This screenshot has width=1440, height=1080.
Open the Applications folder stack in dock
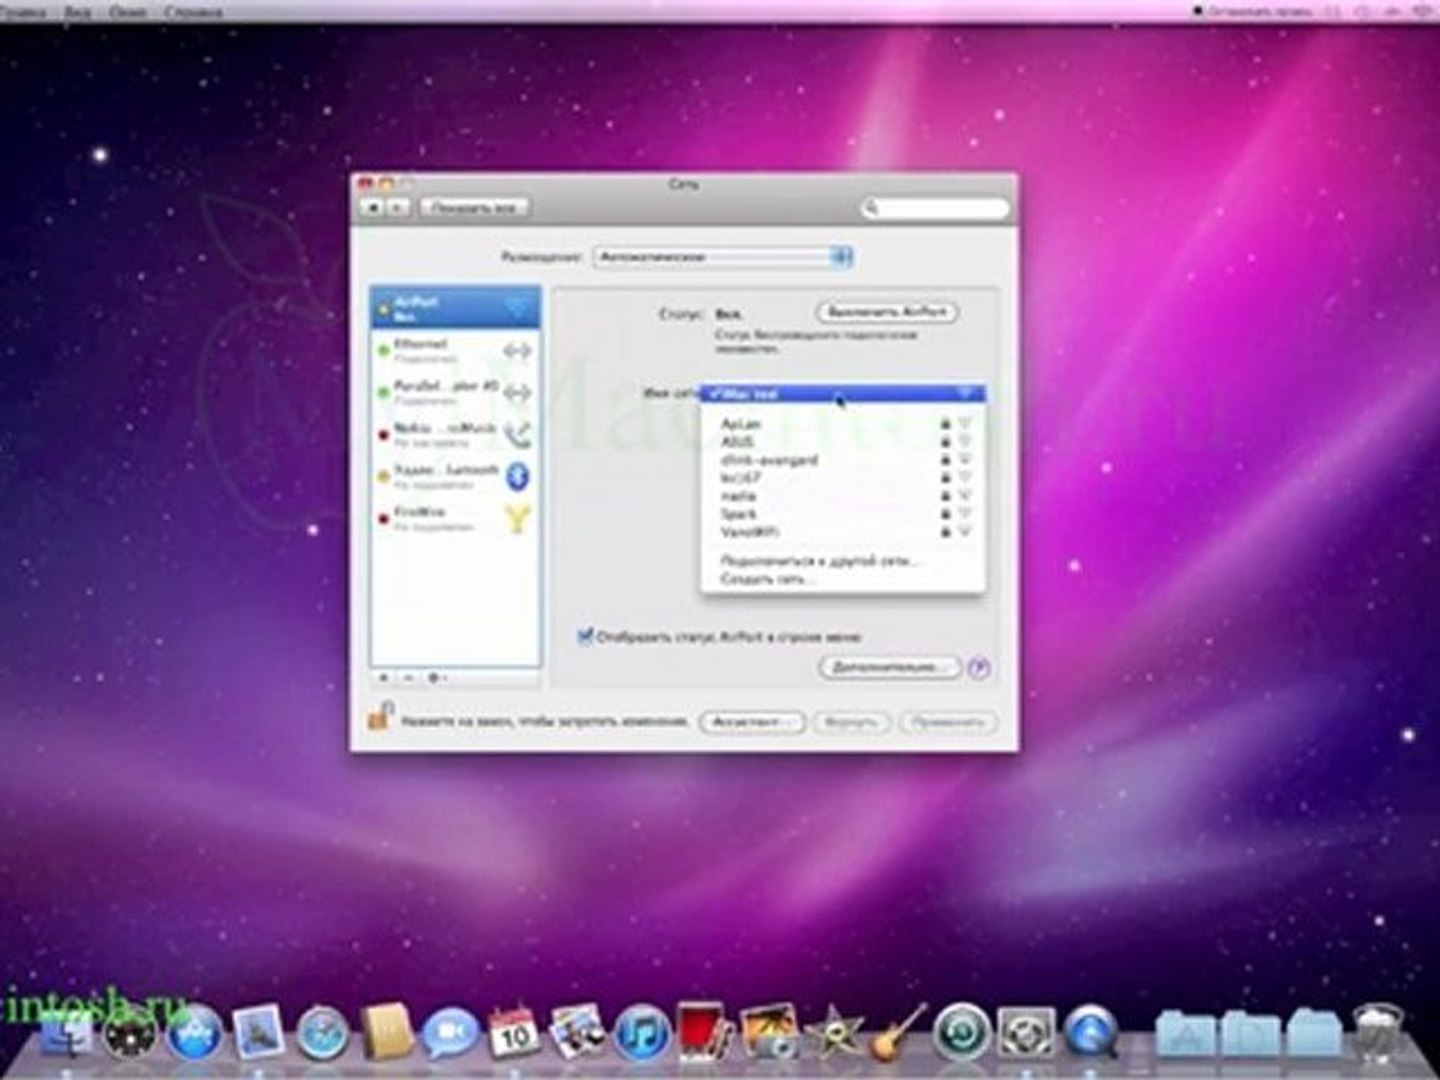(1185, 1035)
